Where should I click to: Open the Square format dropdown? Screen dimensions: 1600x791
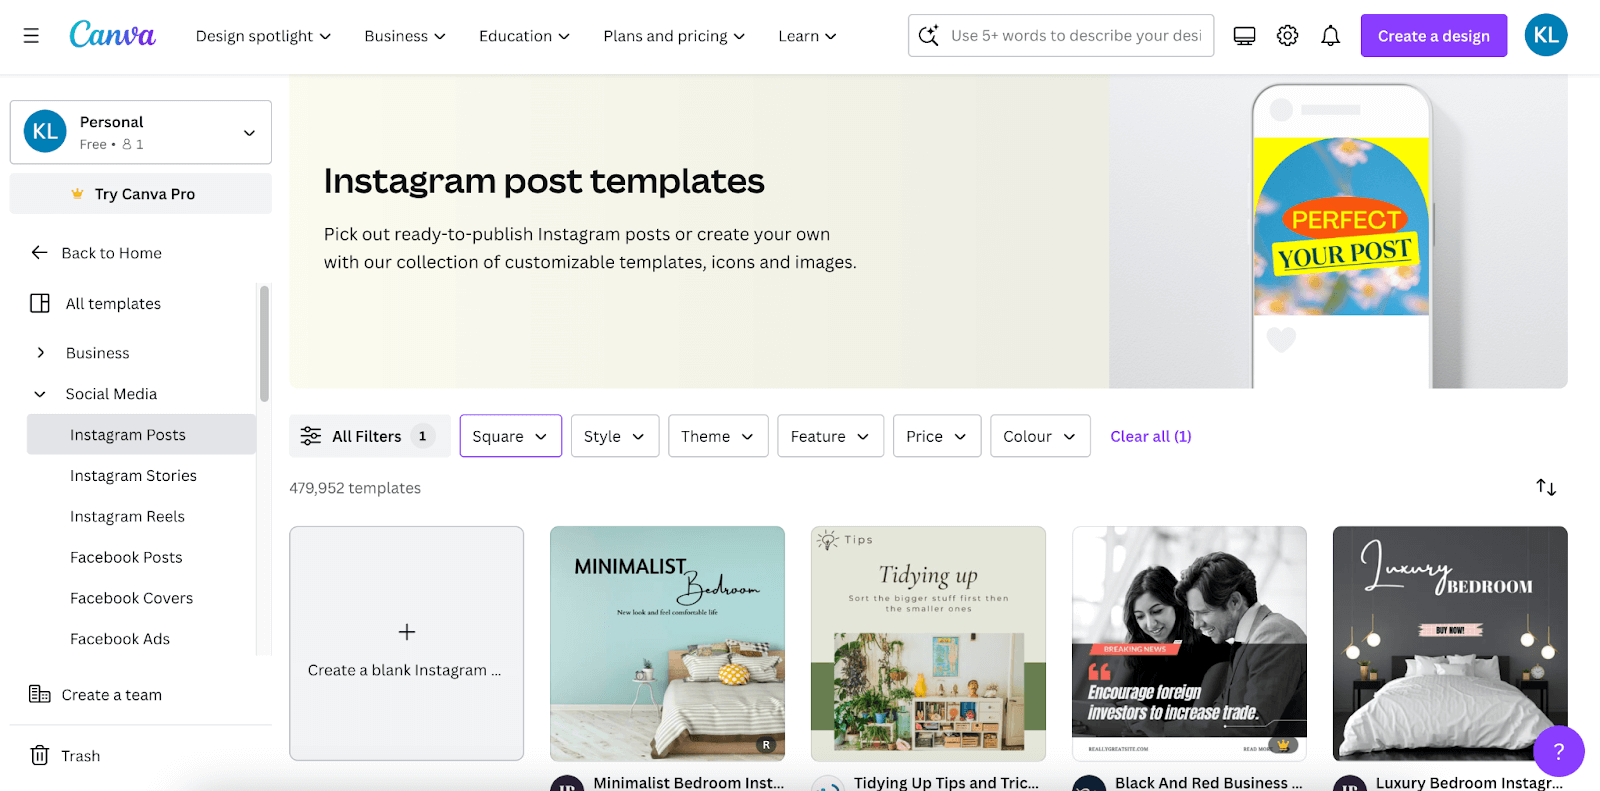point(510,436)
